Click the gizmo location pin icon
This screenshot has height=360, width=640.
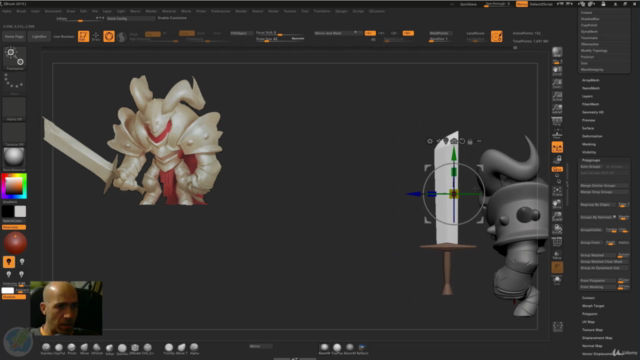446,141
